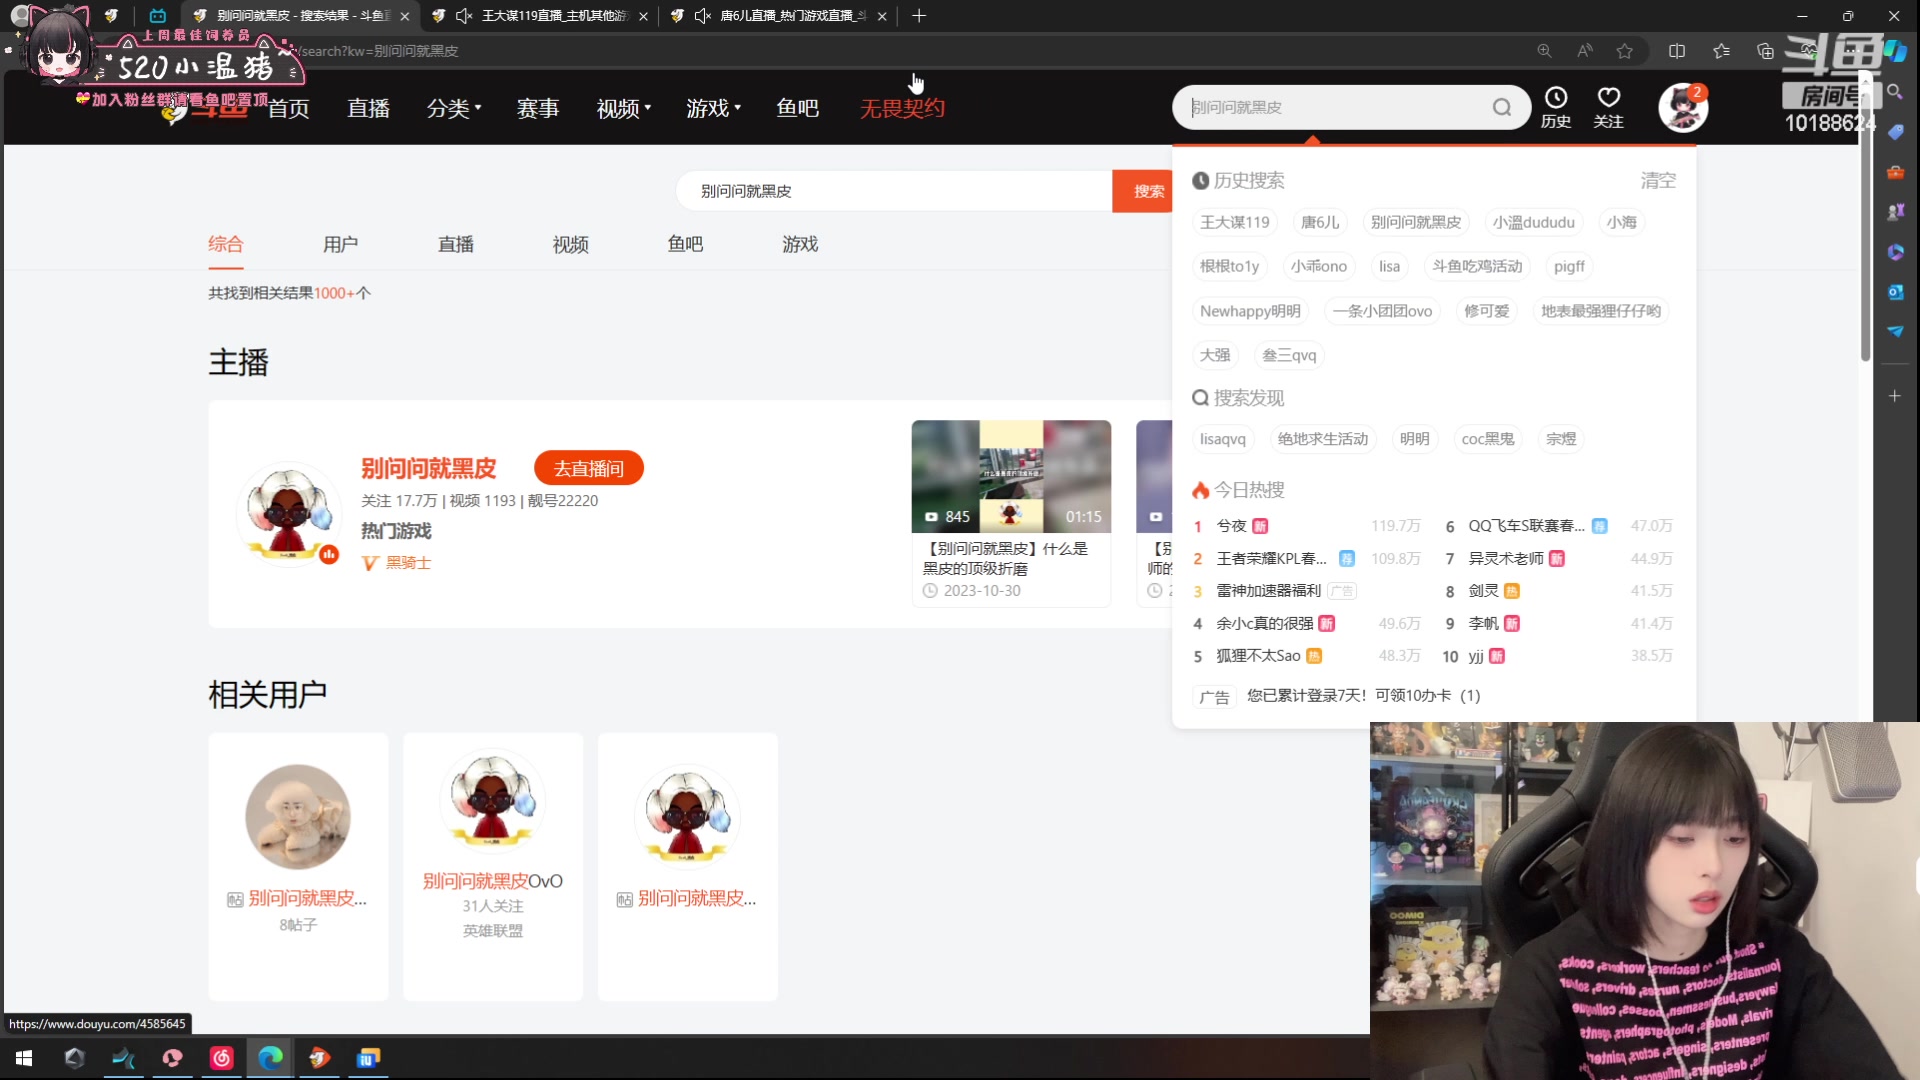Click the Edge sidebar search icon

click(1895, 91)
